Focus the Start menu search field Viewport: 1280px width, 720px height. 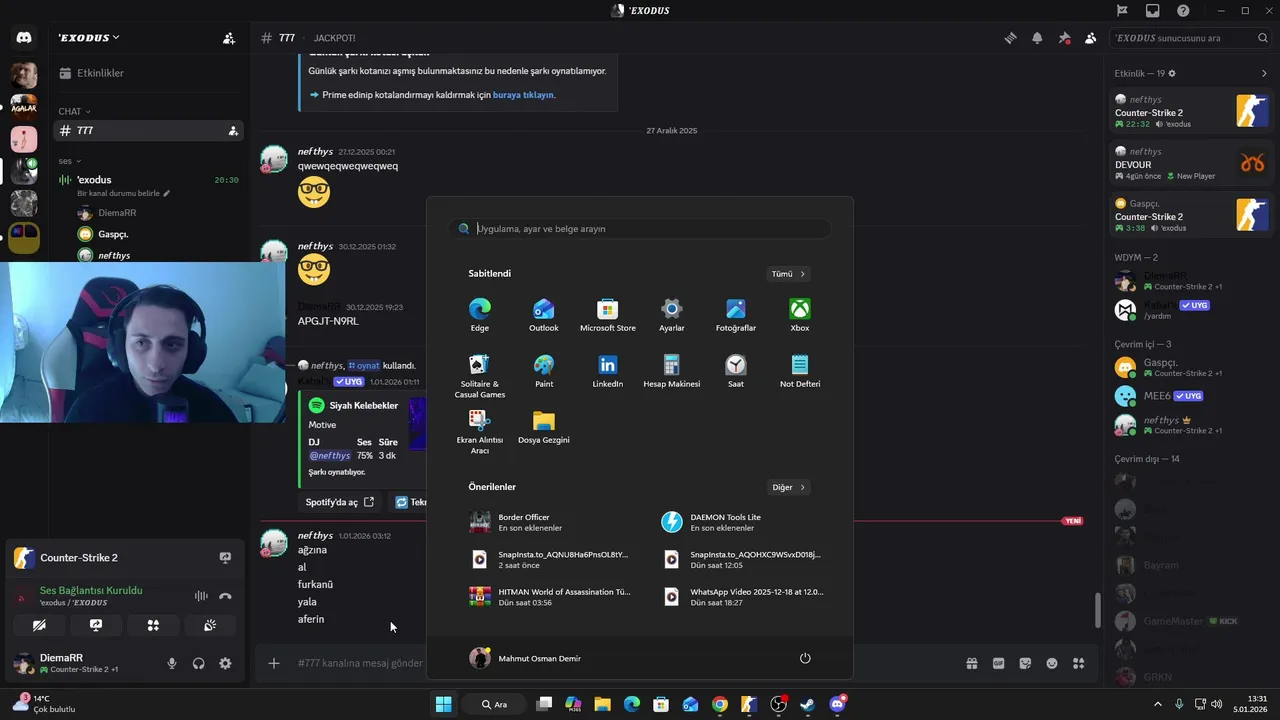pos(640,229)
